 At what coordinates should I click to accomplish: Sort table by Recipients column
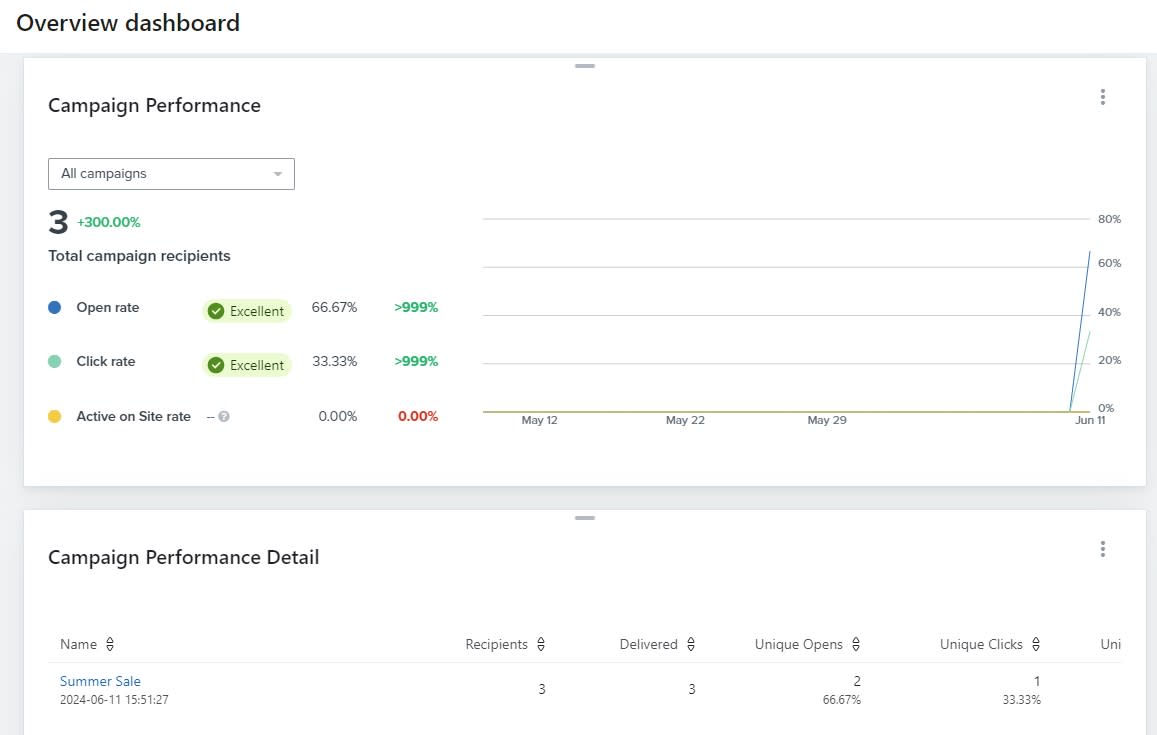541,645
